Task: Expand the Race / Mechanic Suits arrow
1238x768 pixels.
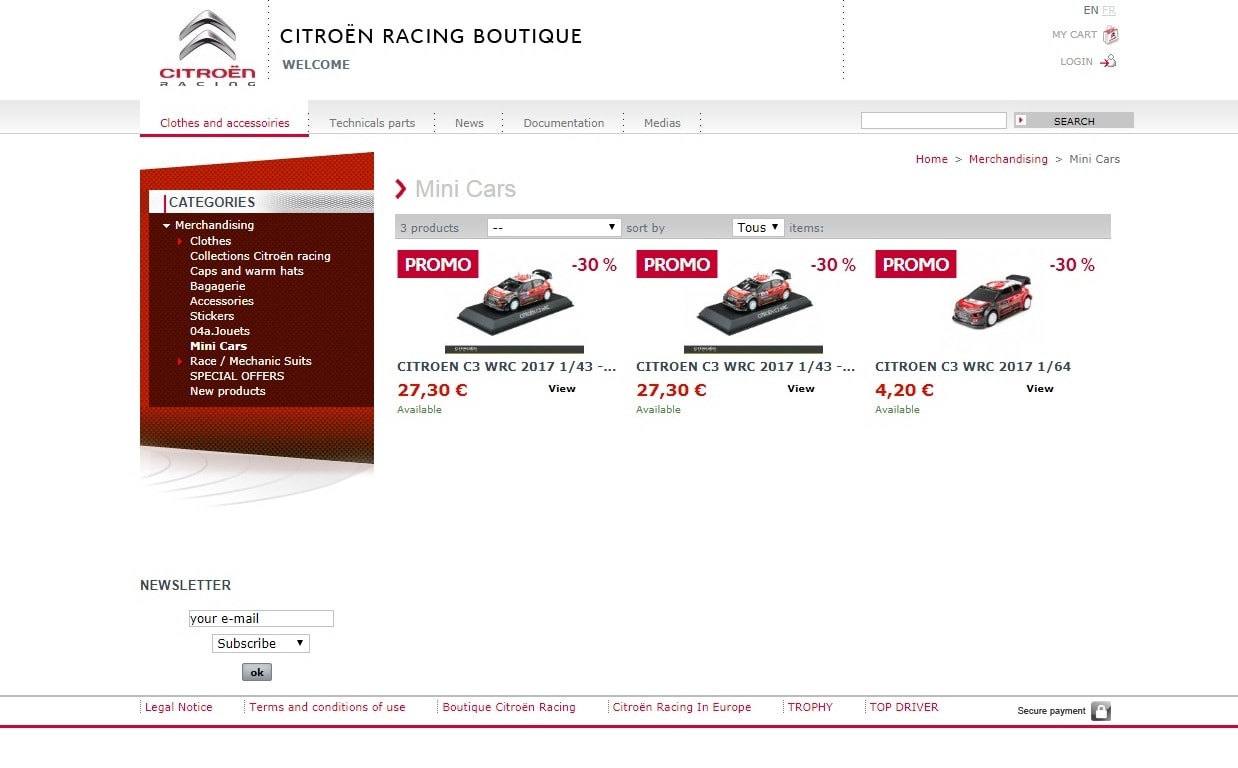Action: [x=181, y=361]
